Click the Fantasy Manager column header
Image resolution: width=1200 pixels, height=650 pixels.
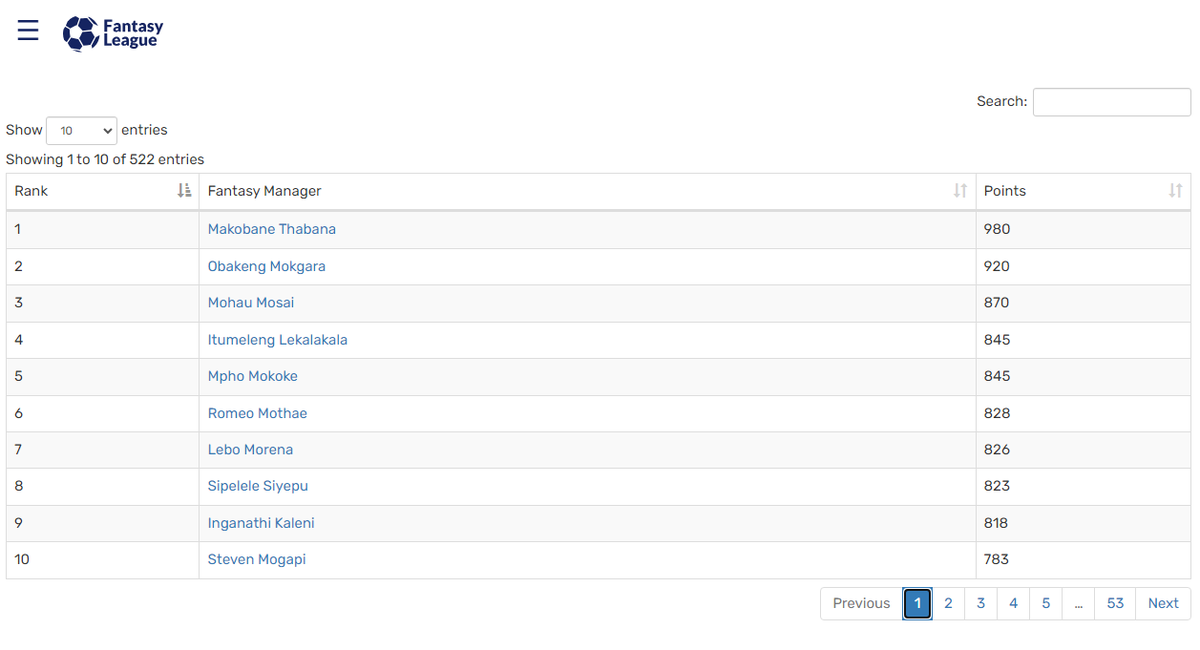(588, 191)
